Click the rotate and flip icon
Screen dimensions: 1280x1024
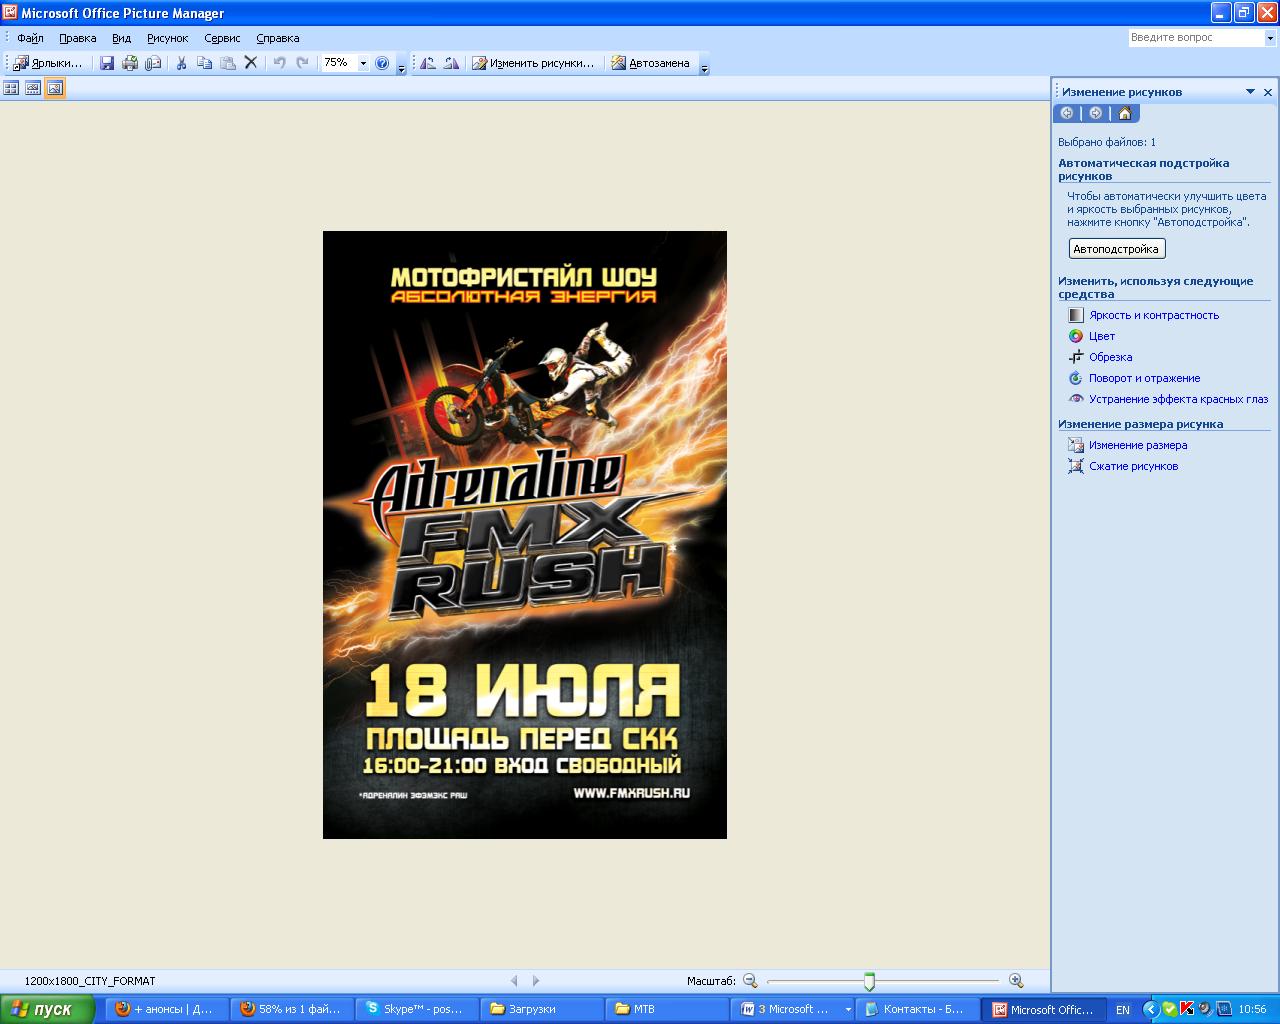pyautogui.click(x=1076, y=378)
